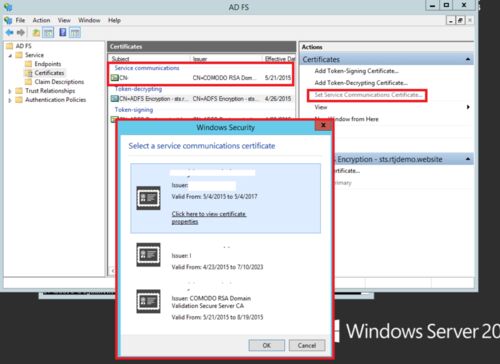Select the Service folder in tree
500x364 pixels.
pos(34,55)
